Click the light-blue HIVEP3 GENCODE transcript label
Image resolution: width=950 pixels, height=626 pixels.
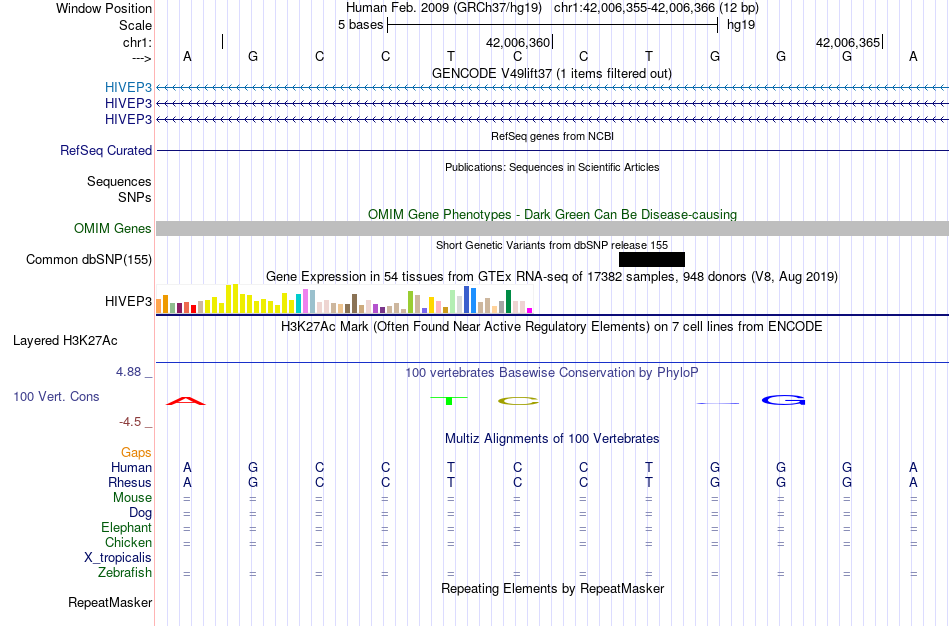click(x=128, y=87)
